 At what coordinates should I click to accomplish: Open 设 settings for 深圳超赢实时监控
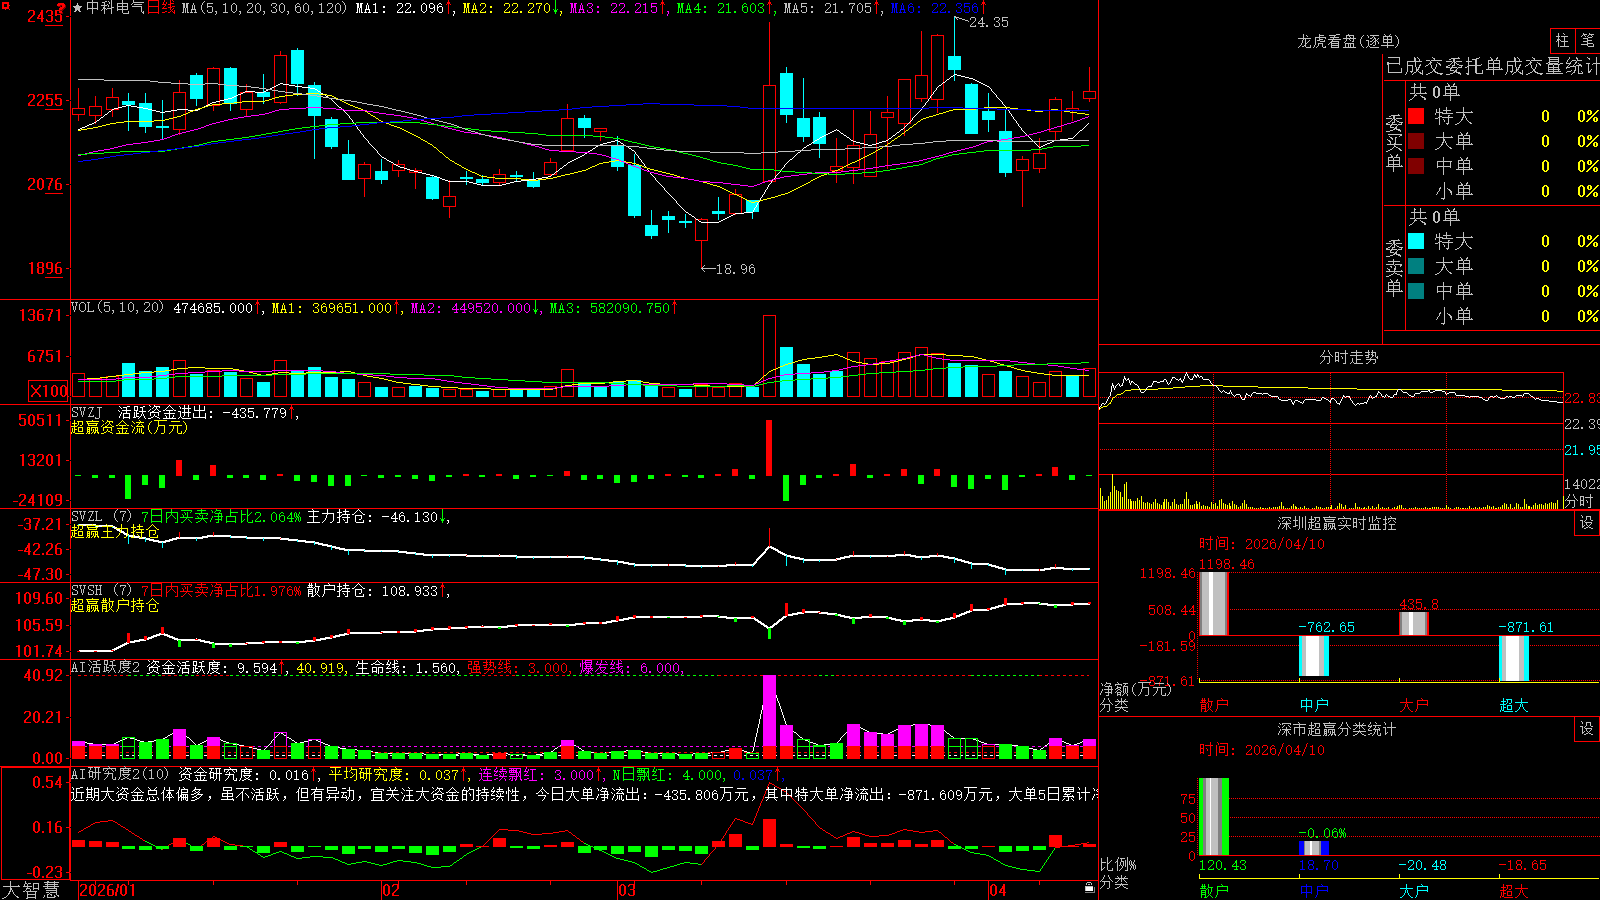tap(1587, 523)
